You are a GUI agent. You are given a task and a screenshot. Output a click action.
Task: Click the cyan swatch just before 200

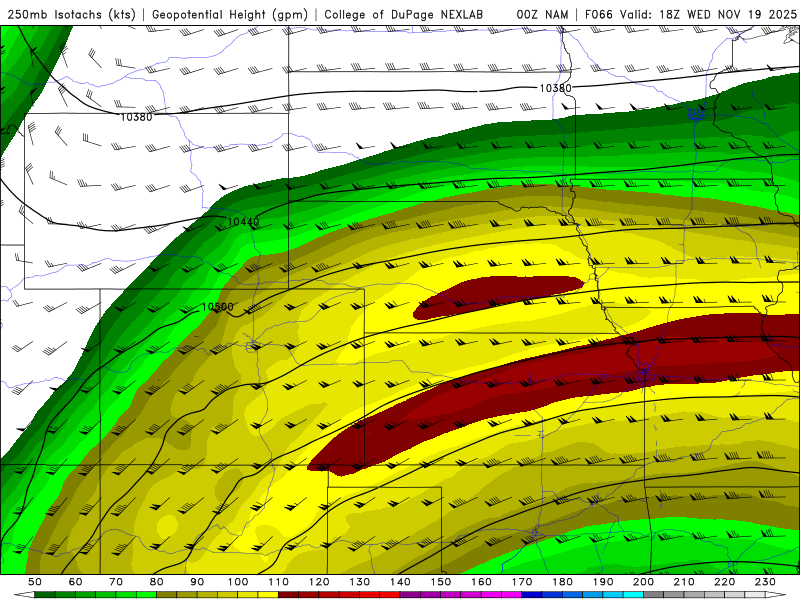(633, 595)
